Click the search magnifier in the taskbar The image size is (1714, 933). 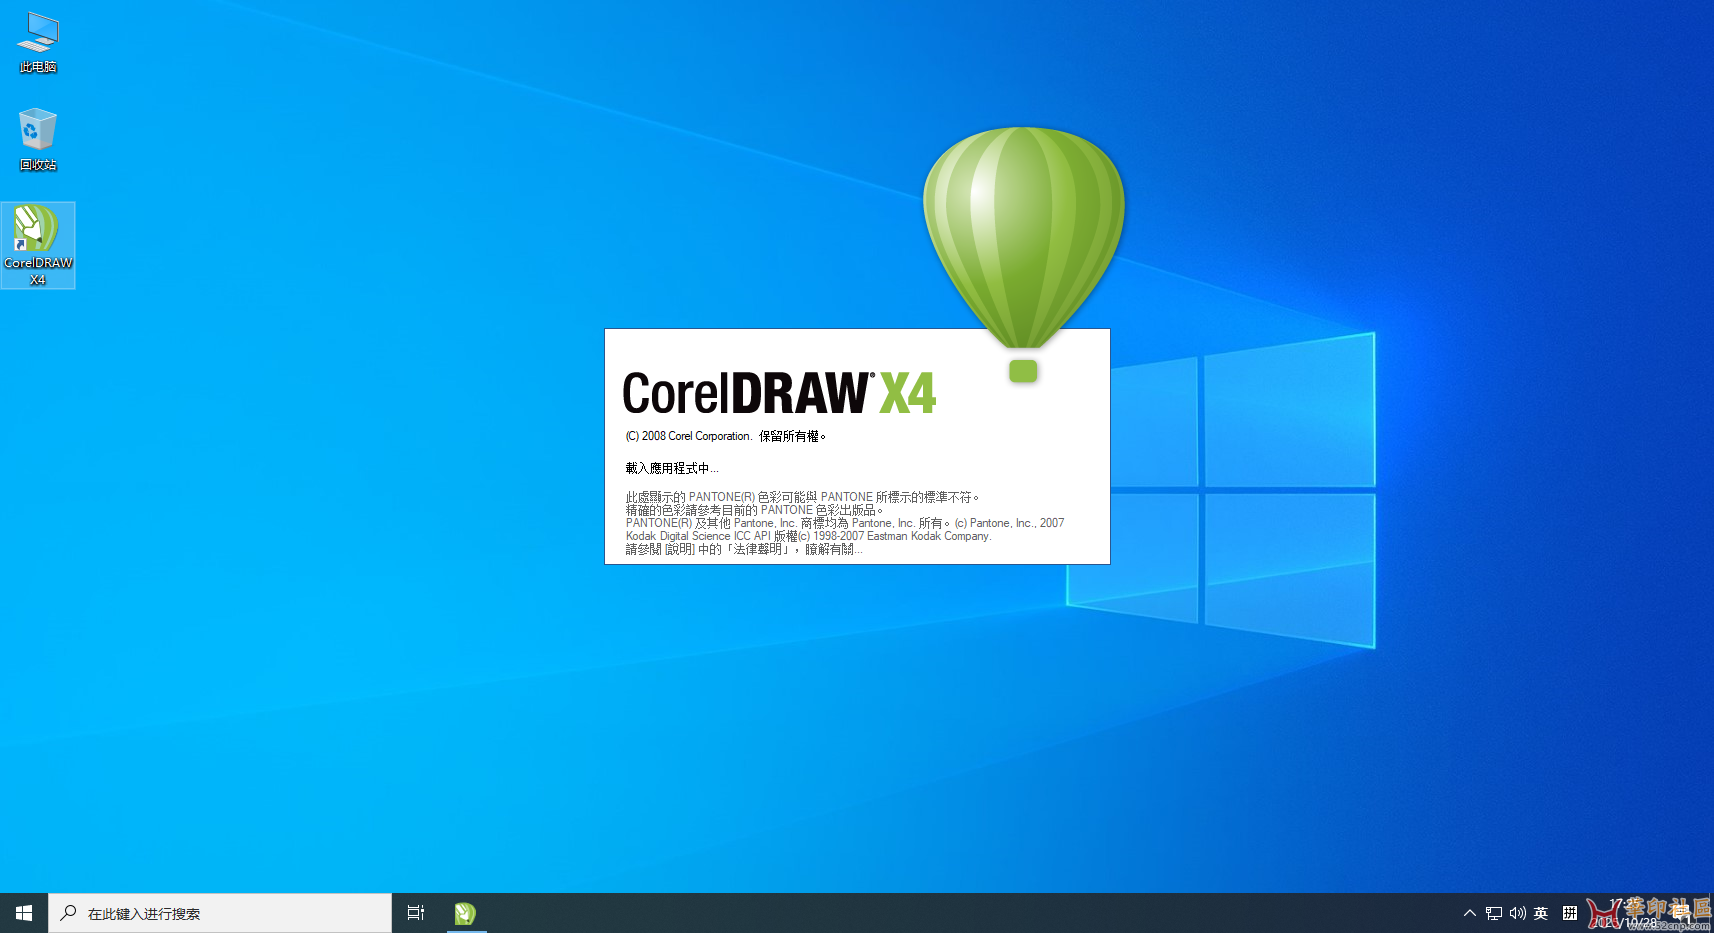pyautogui.click(x=68, y=912)
